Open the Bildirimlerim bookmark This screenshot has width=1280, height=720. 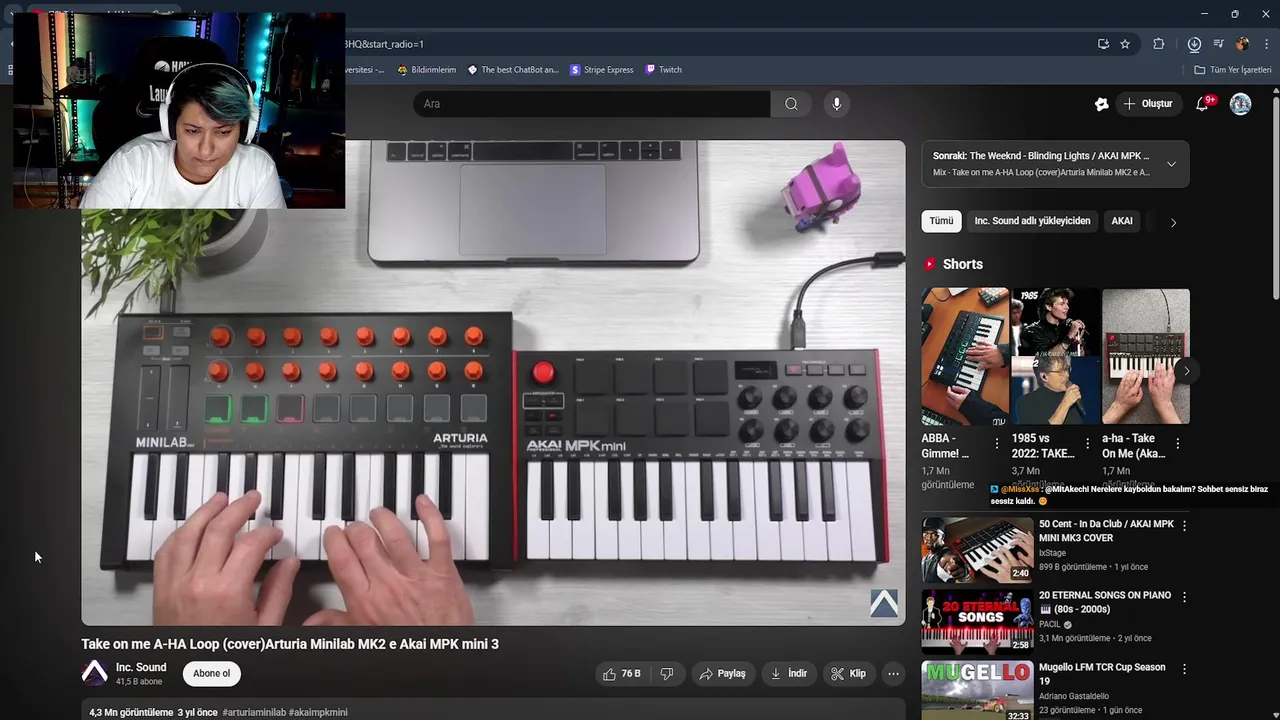click(x=427, y=70)
